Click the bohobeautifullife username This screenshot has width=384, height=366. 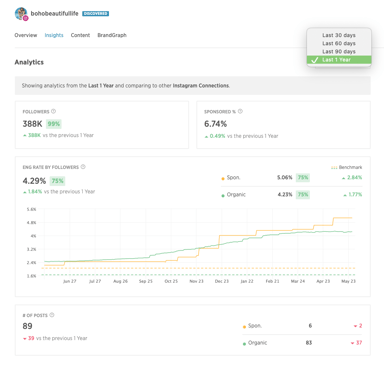(54, 13)
